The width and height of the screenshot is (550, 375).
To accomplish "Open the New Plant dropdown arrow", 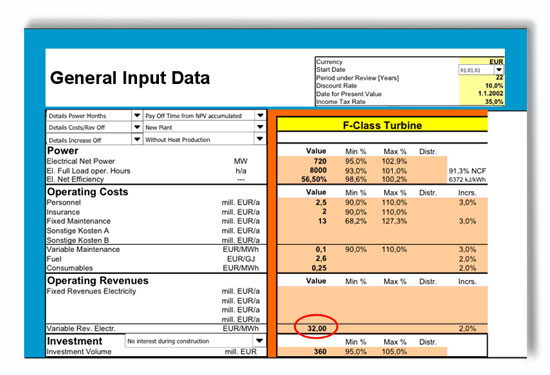I will tap(260, 127).
